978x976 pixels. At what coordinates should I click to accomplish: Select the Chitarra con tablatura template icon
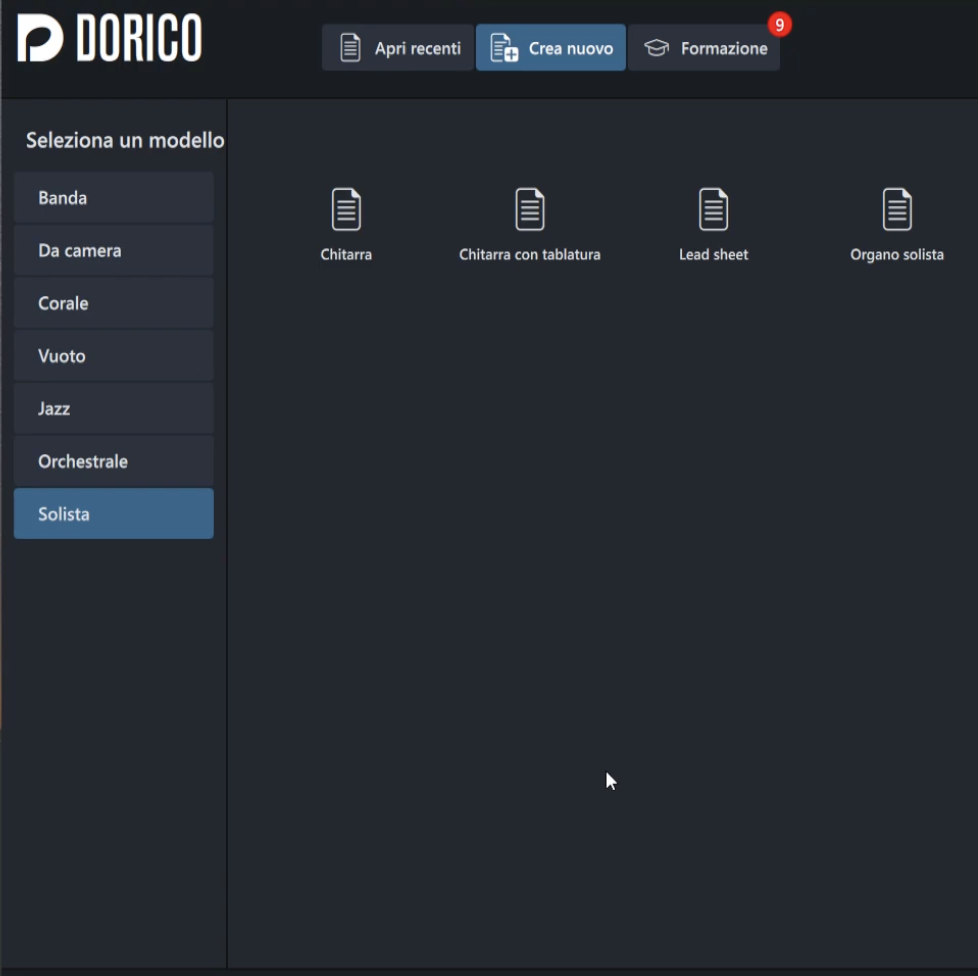pos(529,210)
